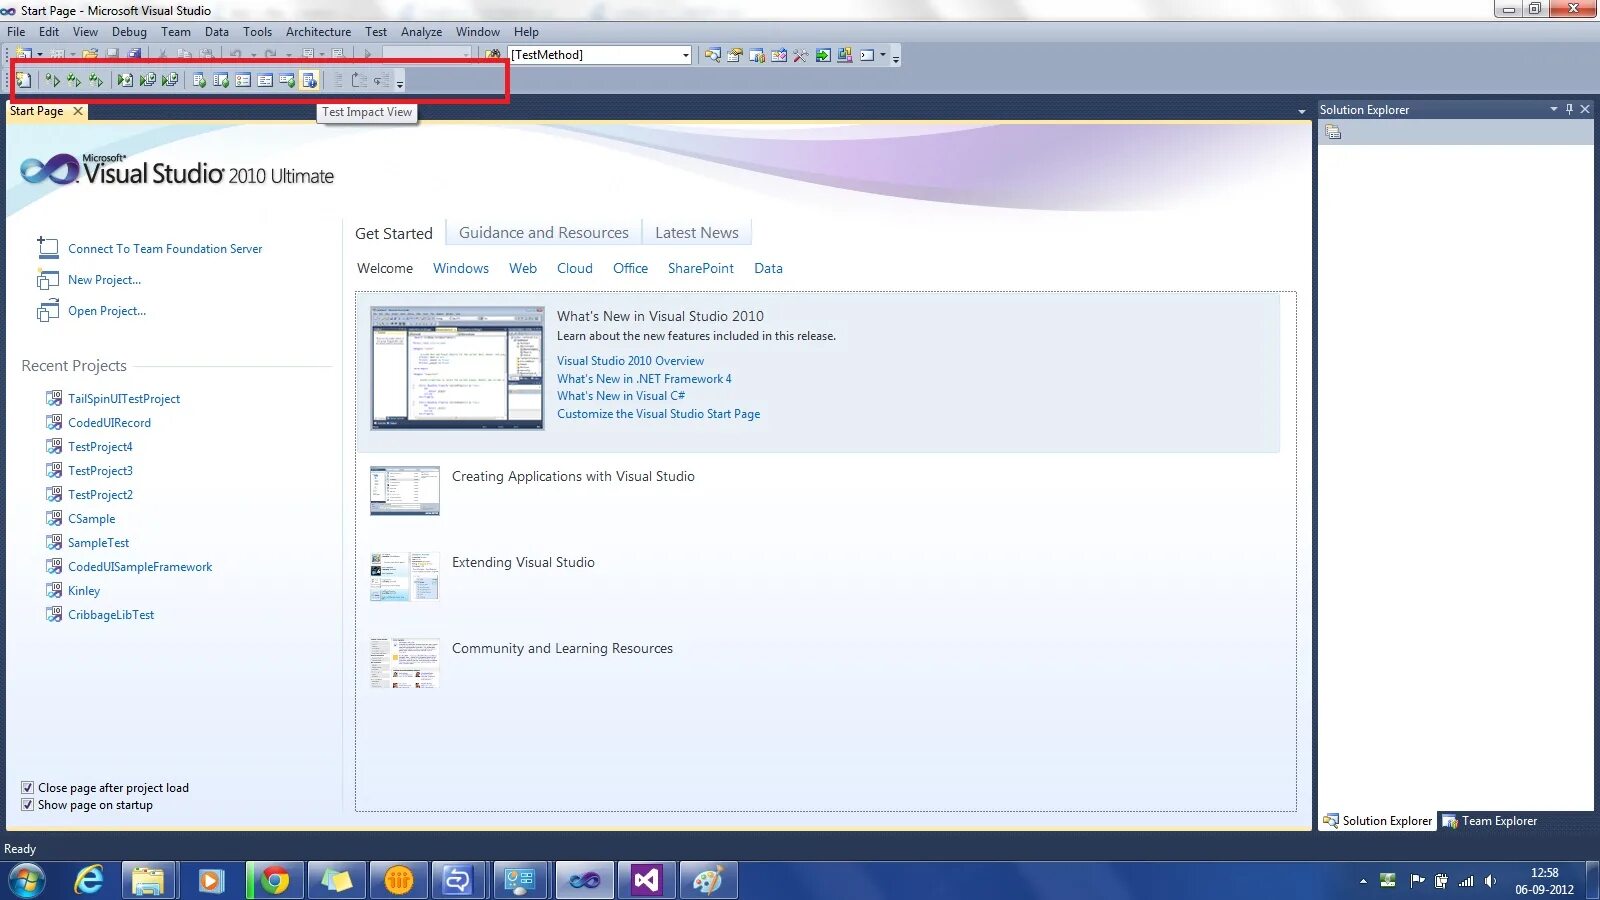Image resolution: width=1600 pixels, height=900 pixels.
Task: Open Internet Explorer from the taskbar
Action: click(x=89, y=881)
